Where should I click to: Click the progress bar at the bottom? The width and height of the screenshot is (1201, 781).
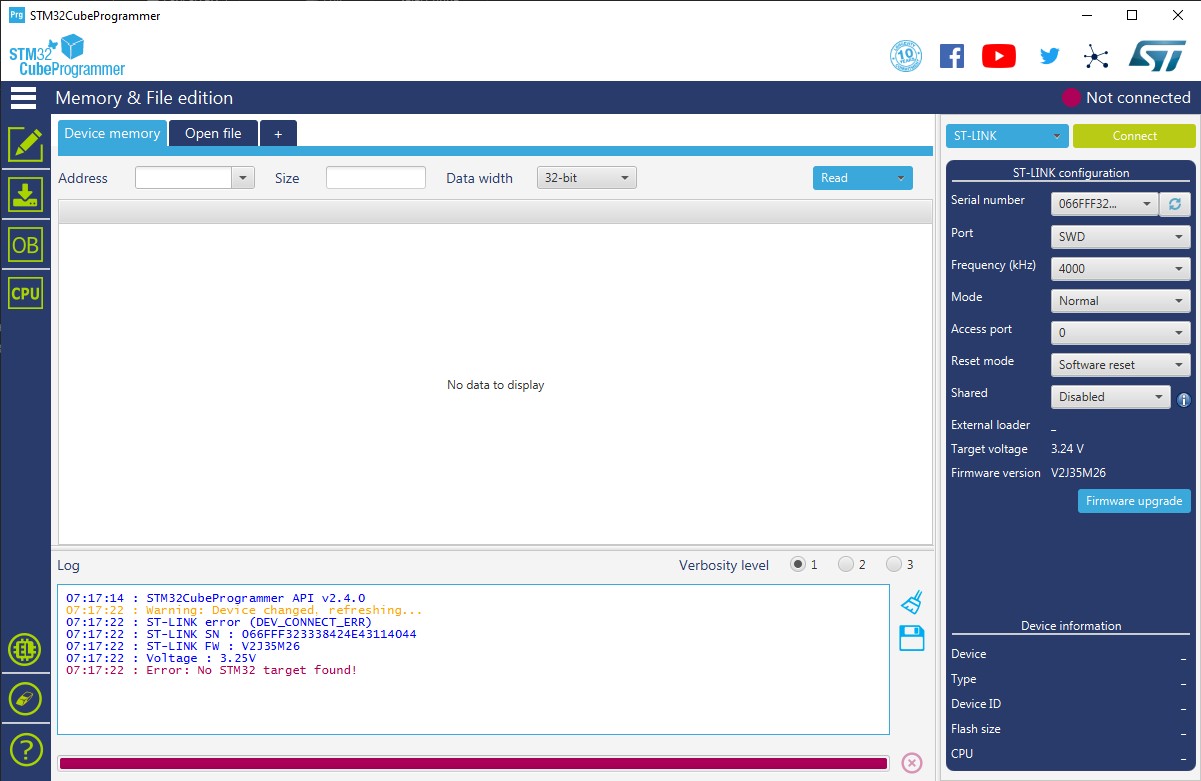coord(473,763)
